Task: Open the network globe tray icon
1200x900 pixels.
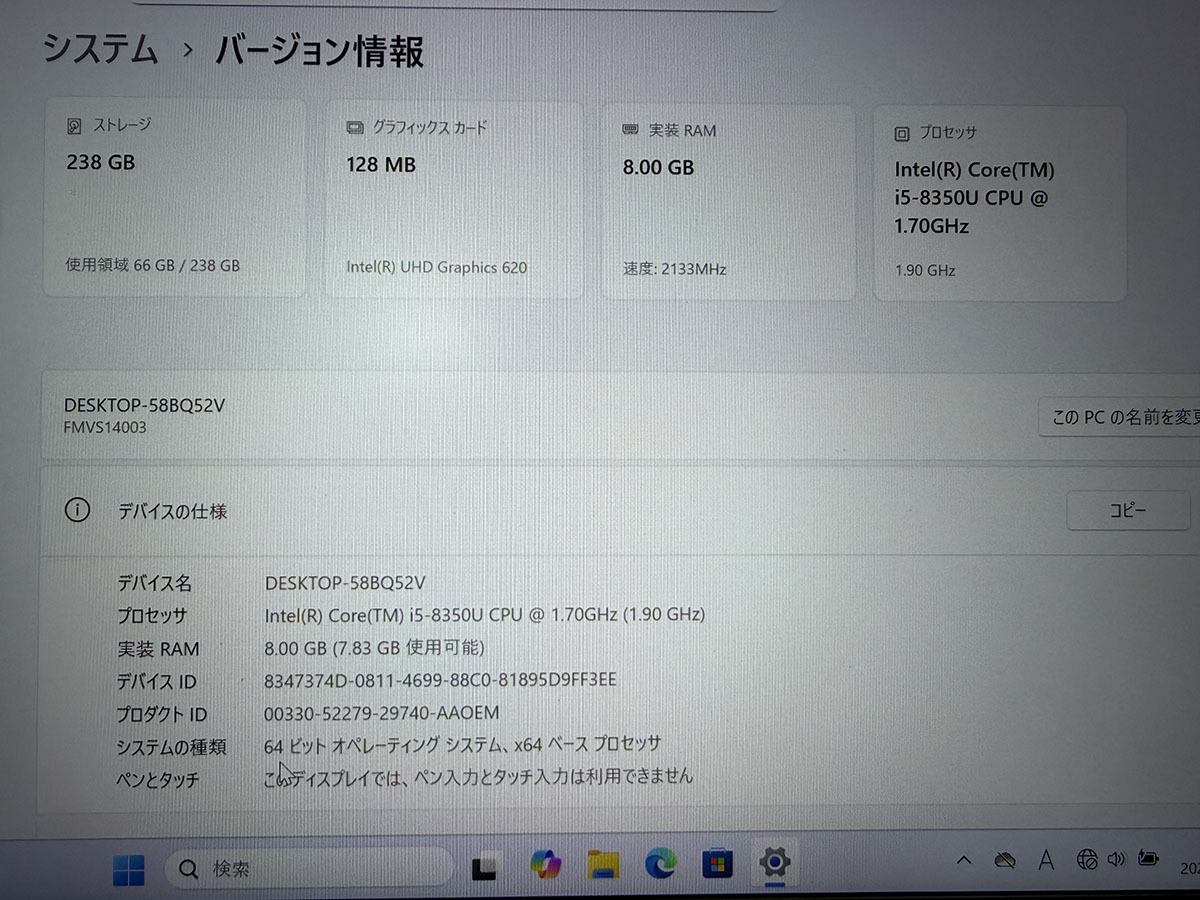Action: 1087,858
